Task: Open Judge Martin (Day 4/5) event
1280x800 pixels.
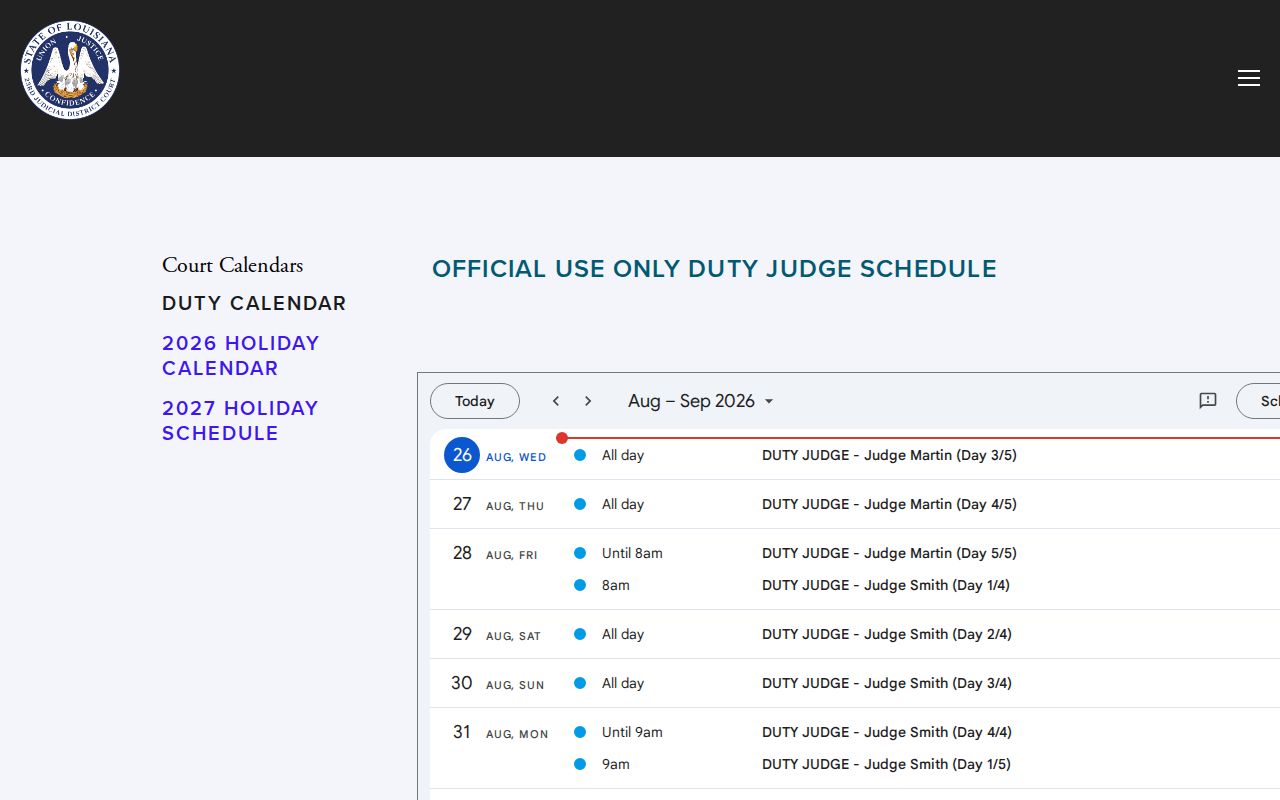Action: [889, 504]
